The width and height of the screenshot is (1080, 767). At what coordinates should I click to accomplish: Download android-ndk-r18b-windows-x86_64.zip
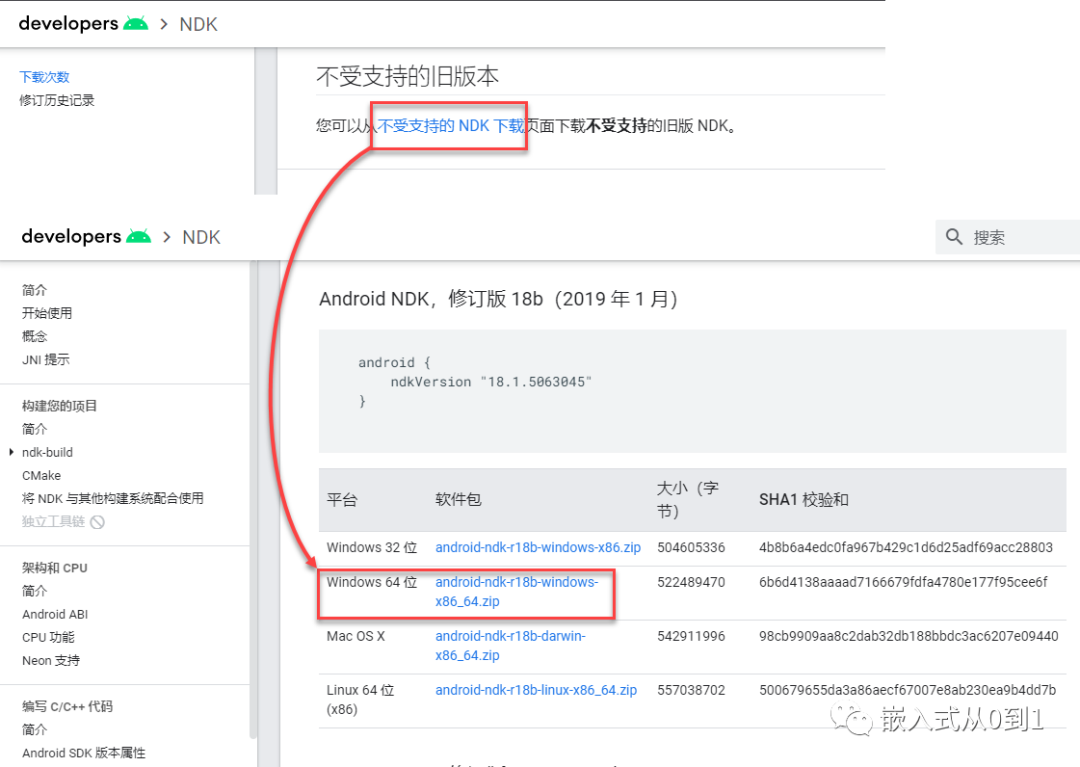coord(517,591)
